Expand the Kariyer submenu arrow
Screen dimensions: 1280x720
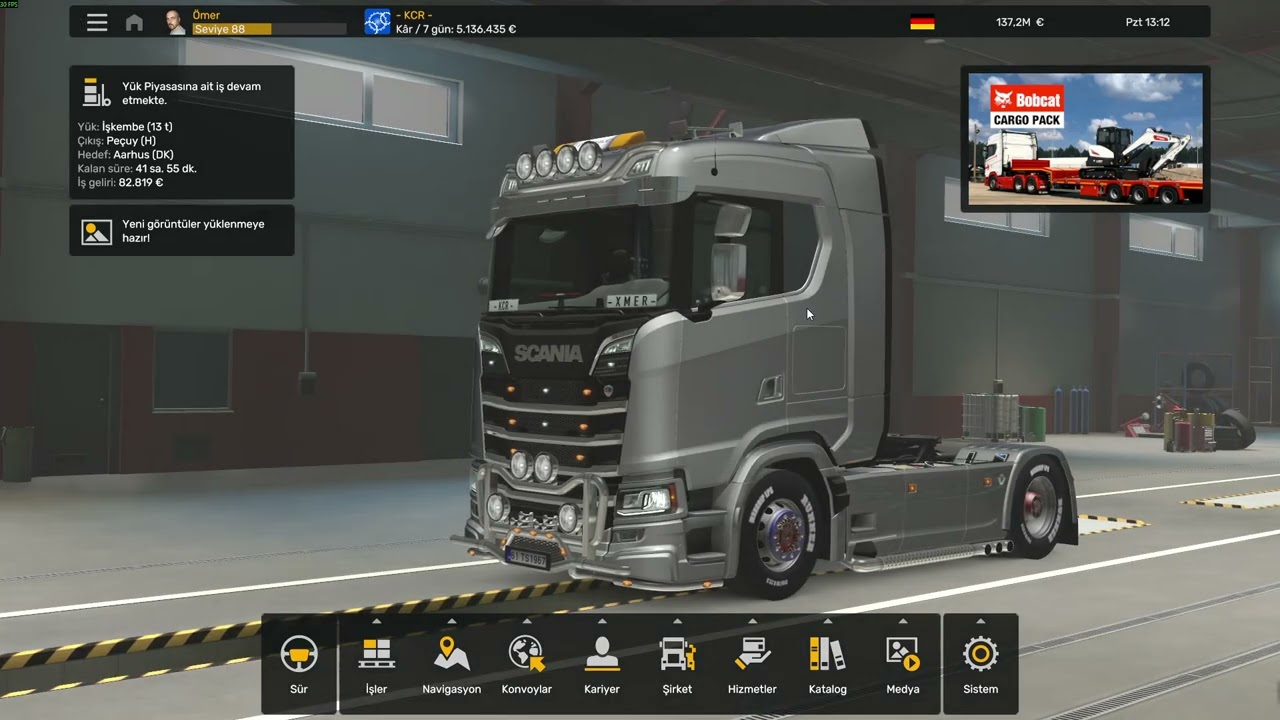click(602, 621)
